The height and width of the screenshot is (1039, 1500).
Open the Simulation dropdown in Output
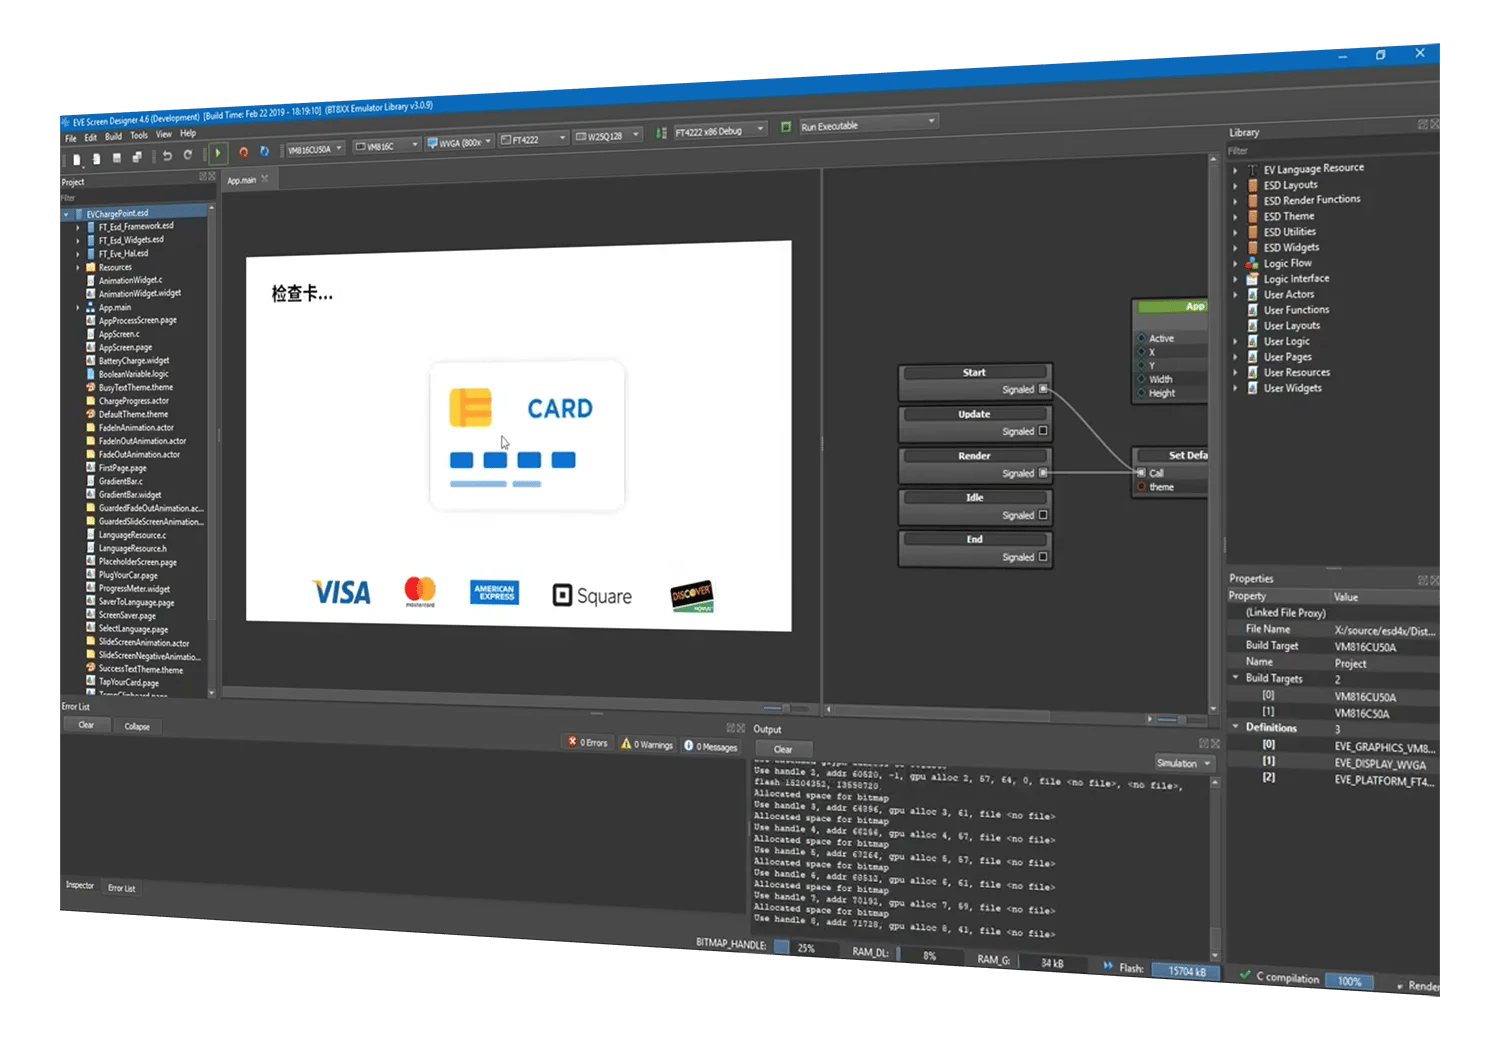point(1184,764)
